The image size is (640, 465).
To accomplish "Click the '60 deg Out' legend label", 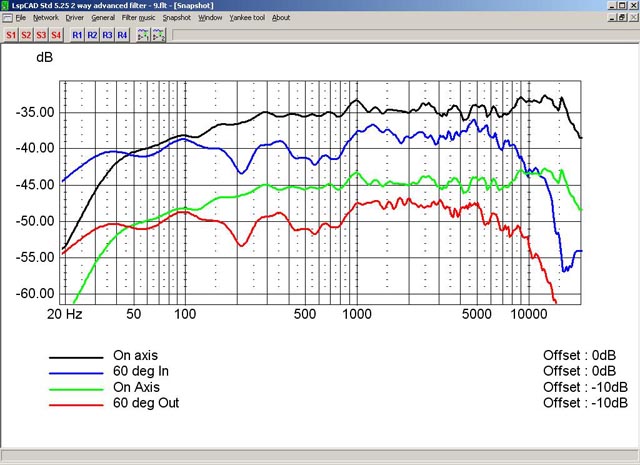I will pyautogui.click(x=146, y=403).
